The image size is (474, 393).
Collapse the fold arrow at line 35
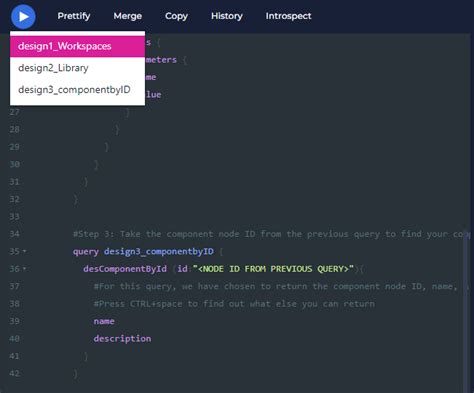pos(24,251)
